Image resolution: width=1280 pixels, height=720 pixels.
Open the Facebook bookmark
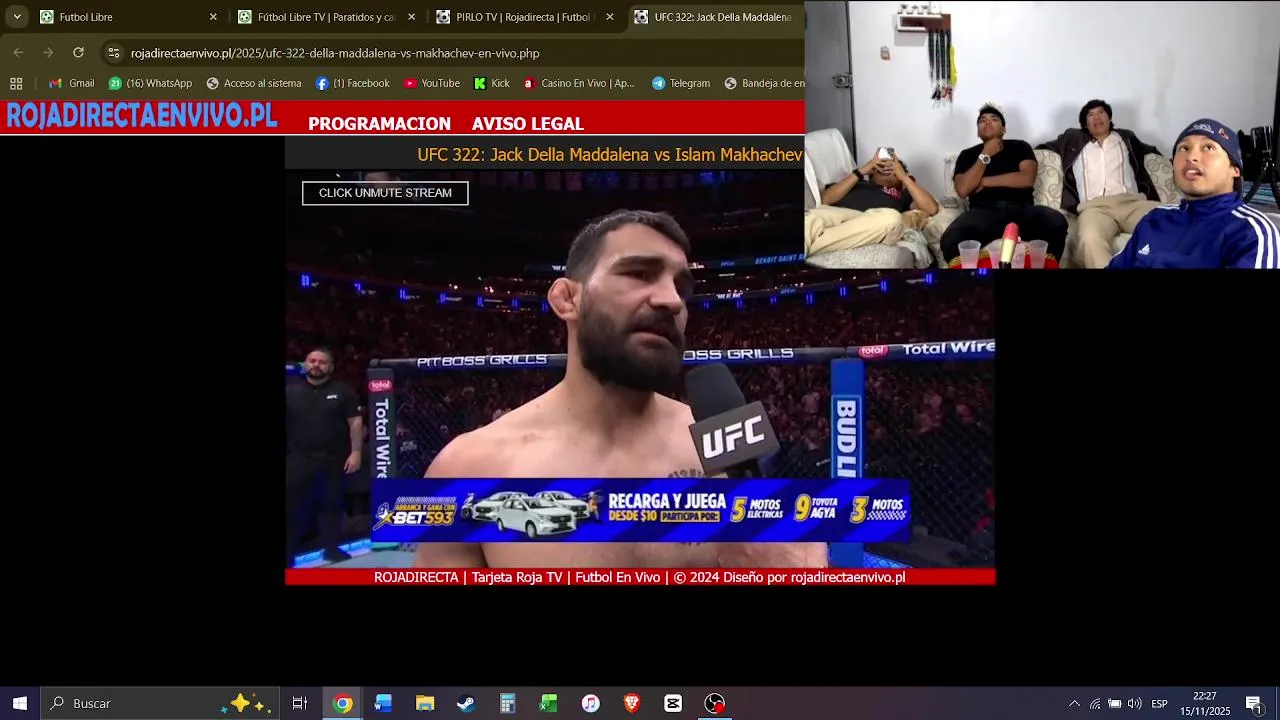352,83
